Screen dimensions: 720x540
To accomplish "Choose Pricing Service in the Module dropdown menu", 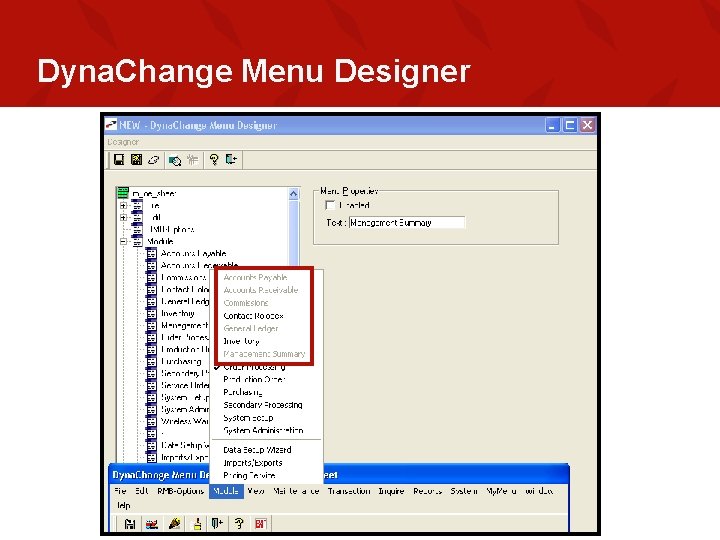I will coord(249,475).
